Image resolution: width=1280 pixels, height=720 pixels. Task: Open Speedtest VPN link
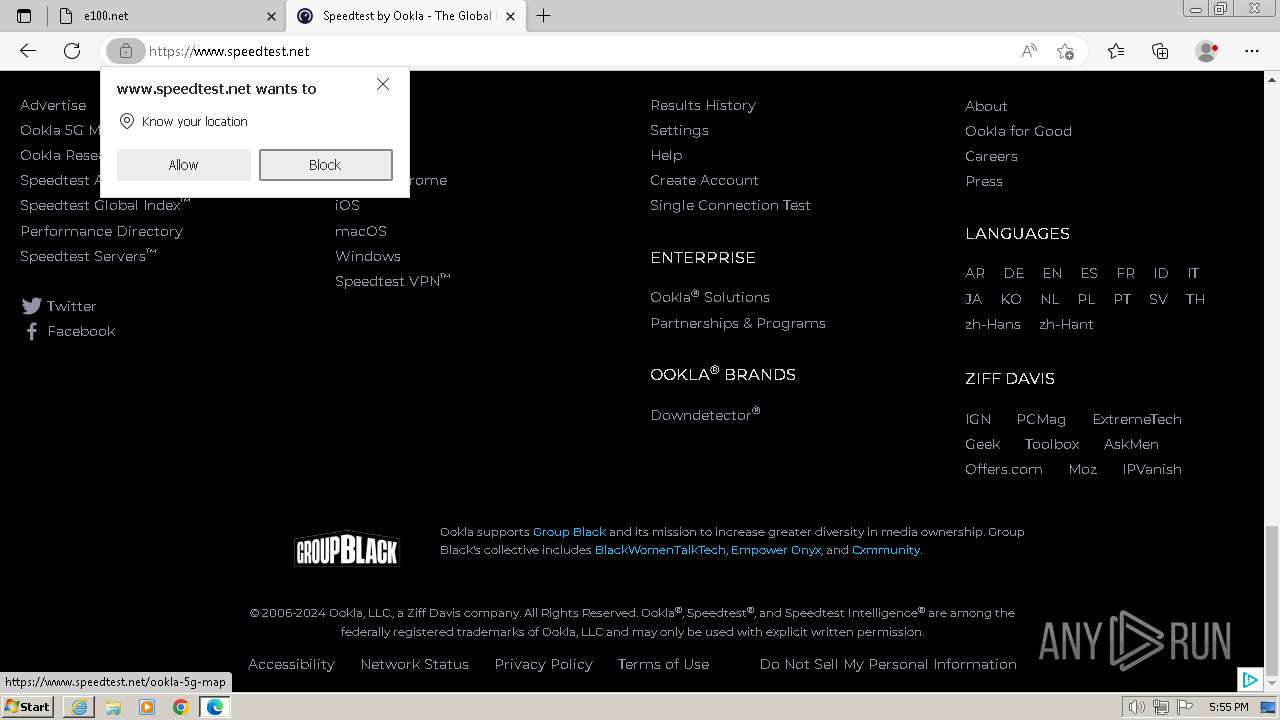point(392,281)
